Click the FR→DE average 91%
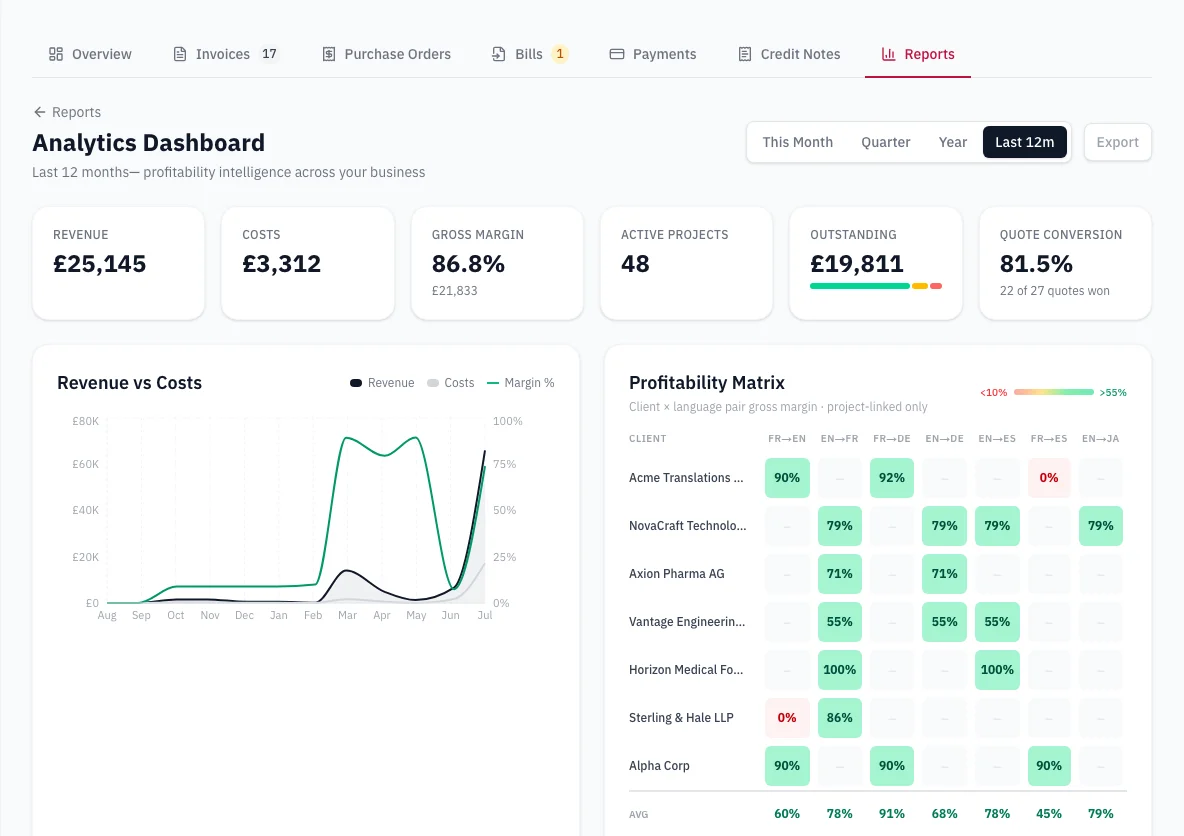Screen dimensions: 1184x836 pos(892,814)
